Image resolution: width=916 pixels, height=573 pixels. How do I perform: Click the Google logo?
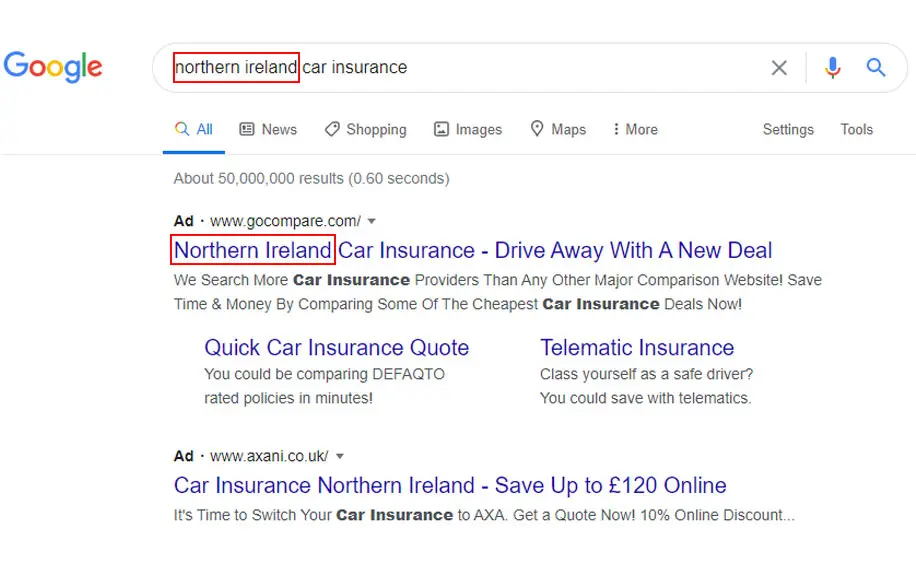pos(53,67)
